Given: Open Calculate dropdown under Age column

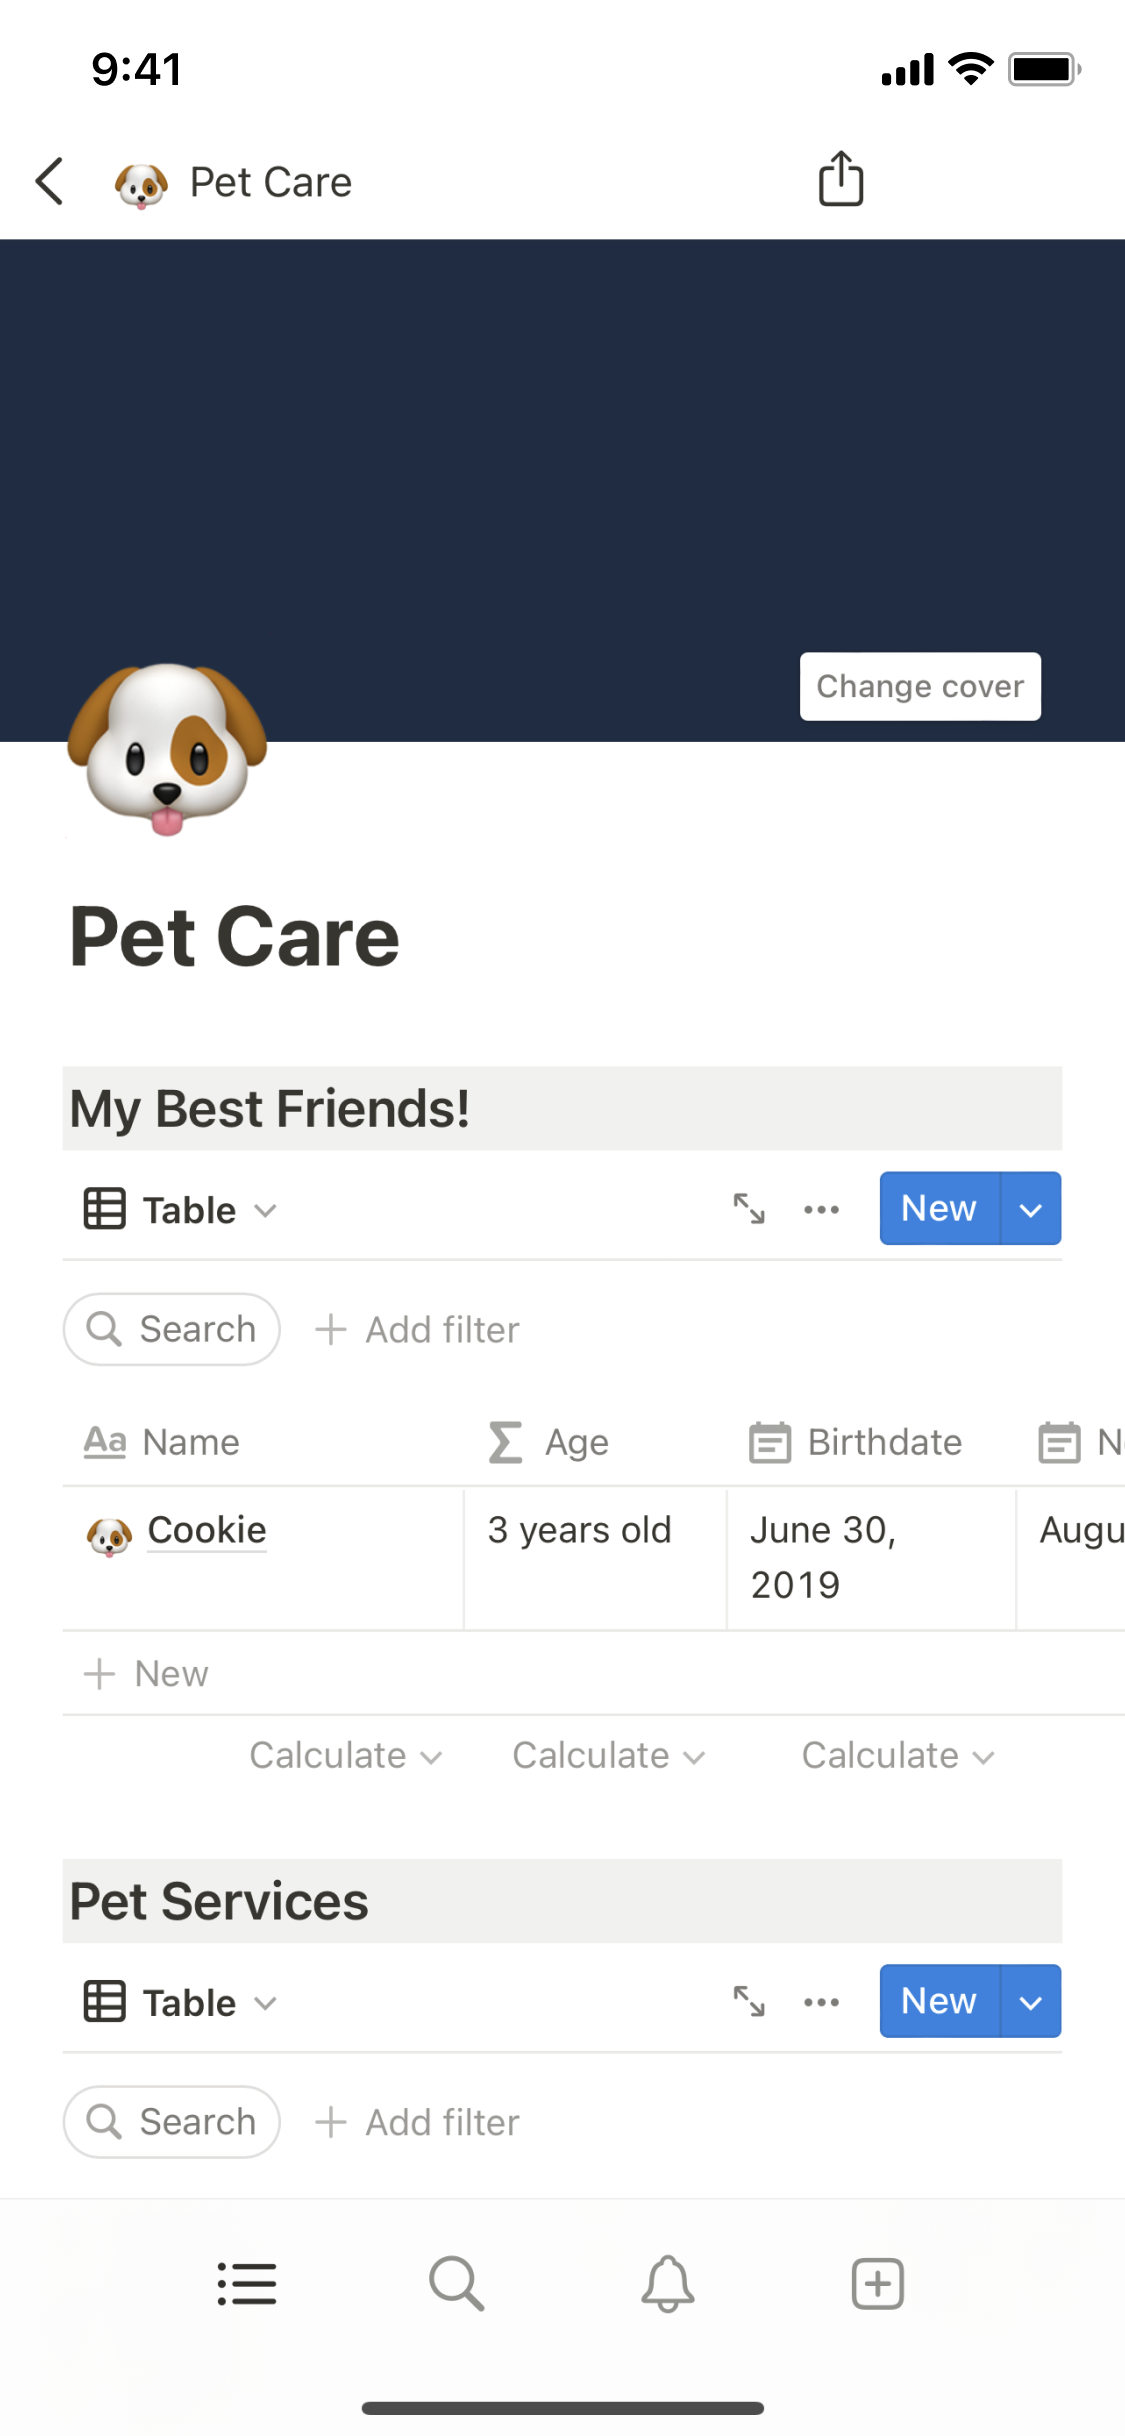Looking at the screenshot, I should tap(608, 1756).
